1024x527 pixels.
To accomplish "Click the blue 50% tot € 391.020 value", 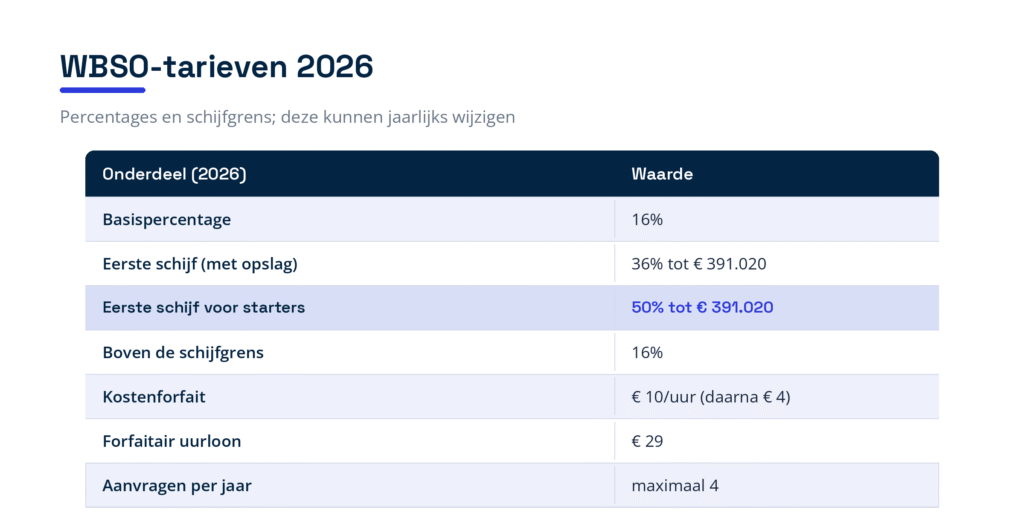I will (x=702, y=308).
